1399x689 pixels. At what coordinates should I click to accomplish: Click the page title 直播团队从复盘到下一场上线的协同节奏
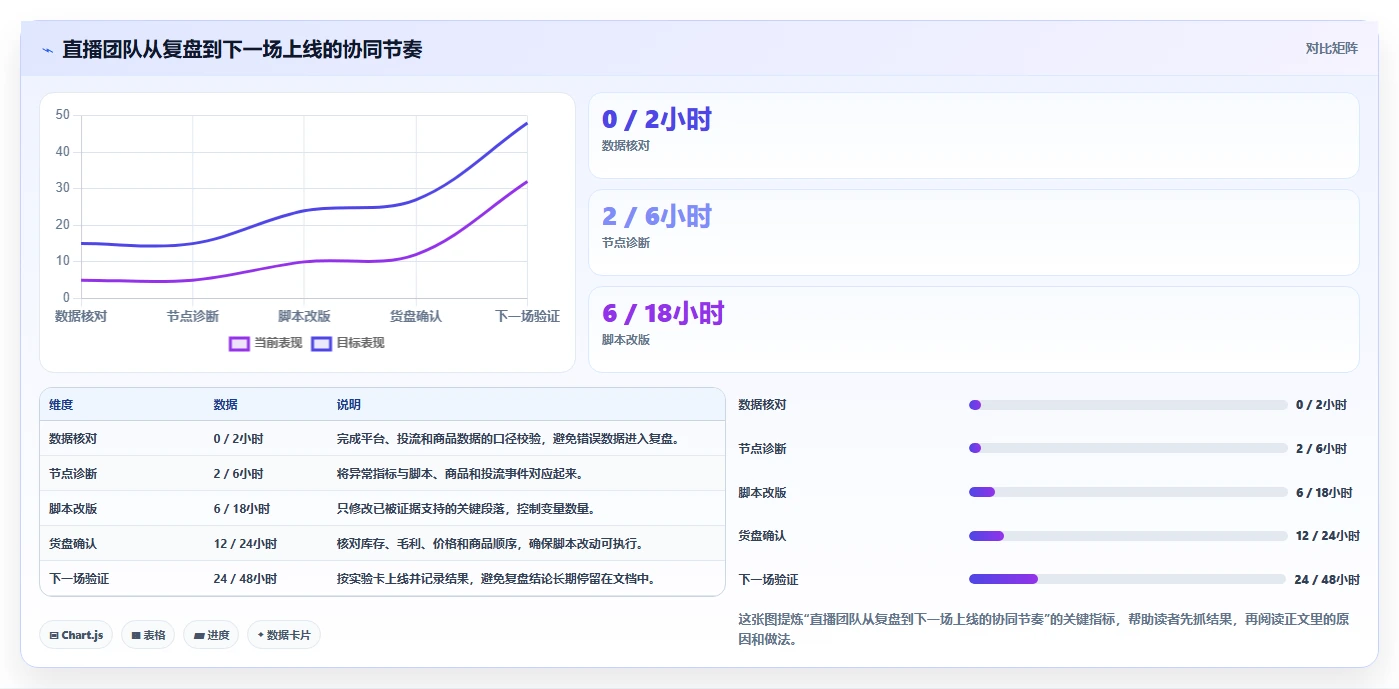point(242,49)
